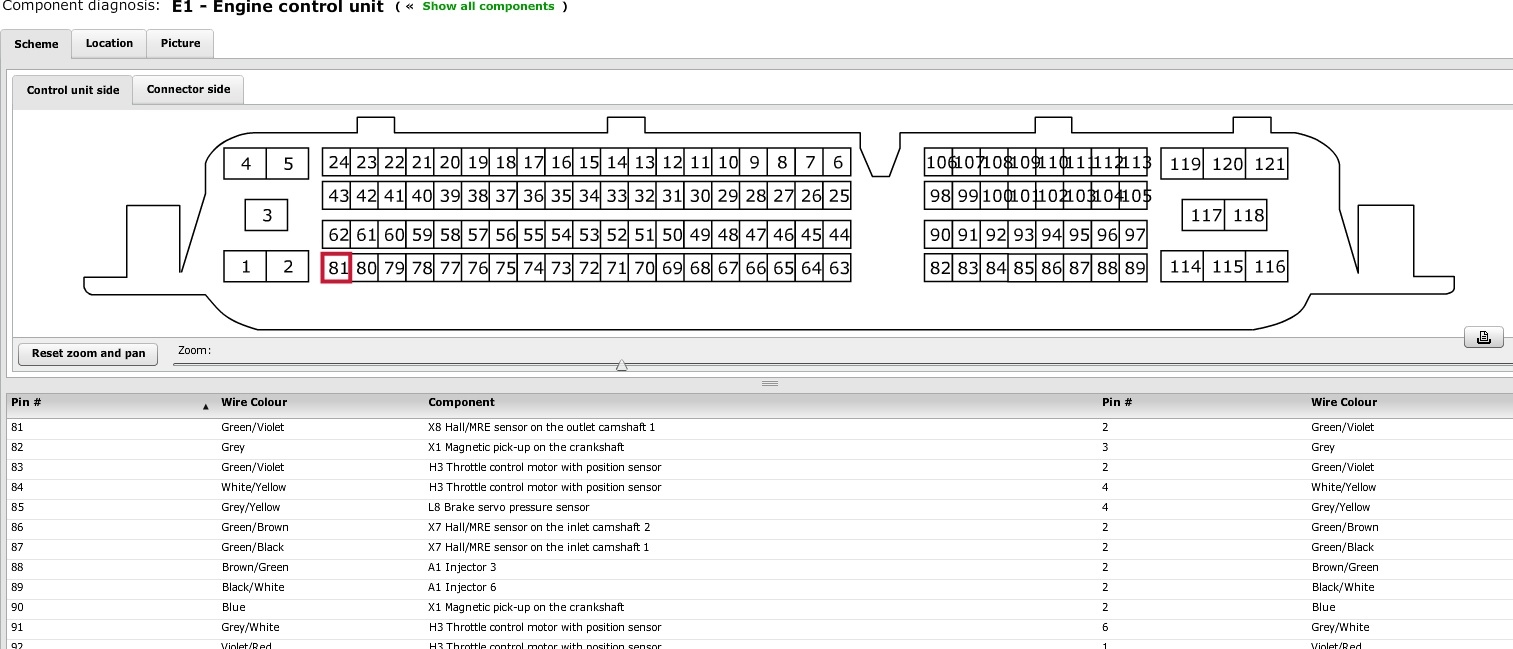
Task: Select pin 1 in connector diagram
Action: [246, 267]
